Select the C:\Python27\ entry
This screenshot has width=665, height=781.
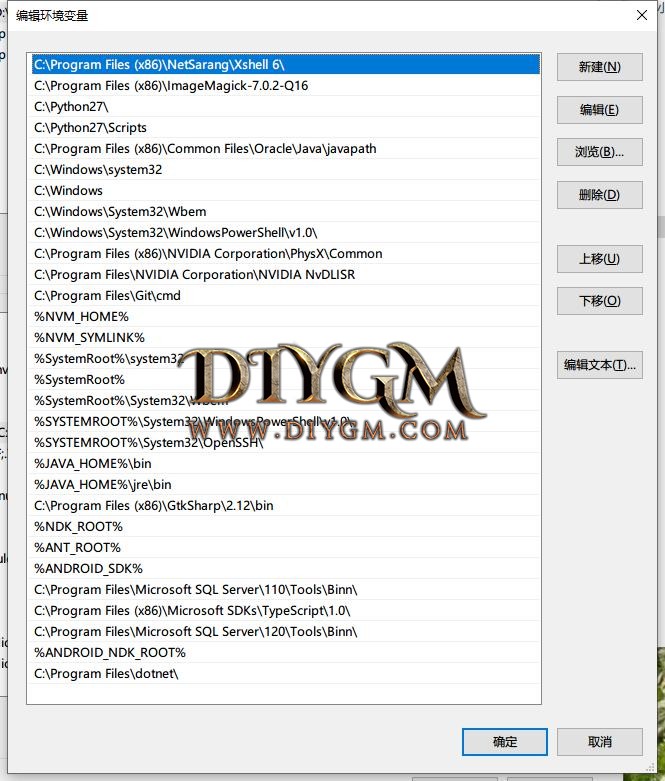pyautogui.click(x=286, y=107)
